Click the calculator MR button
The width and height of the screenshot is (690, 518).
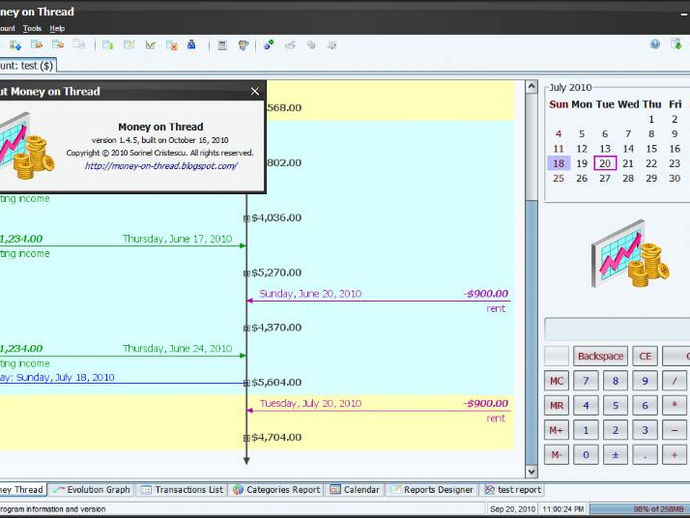(x=557, y=405)
